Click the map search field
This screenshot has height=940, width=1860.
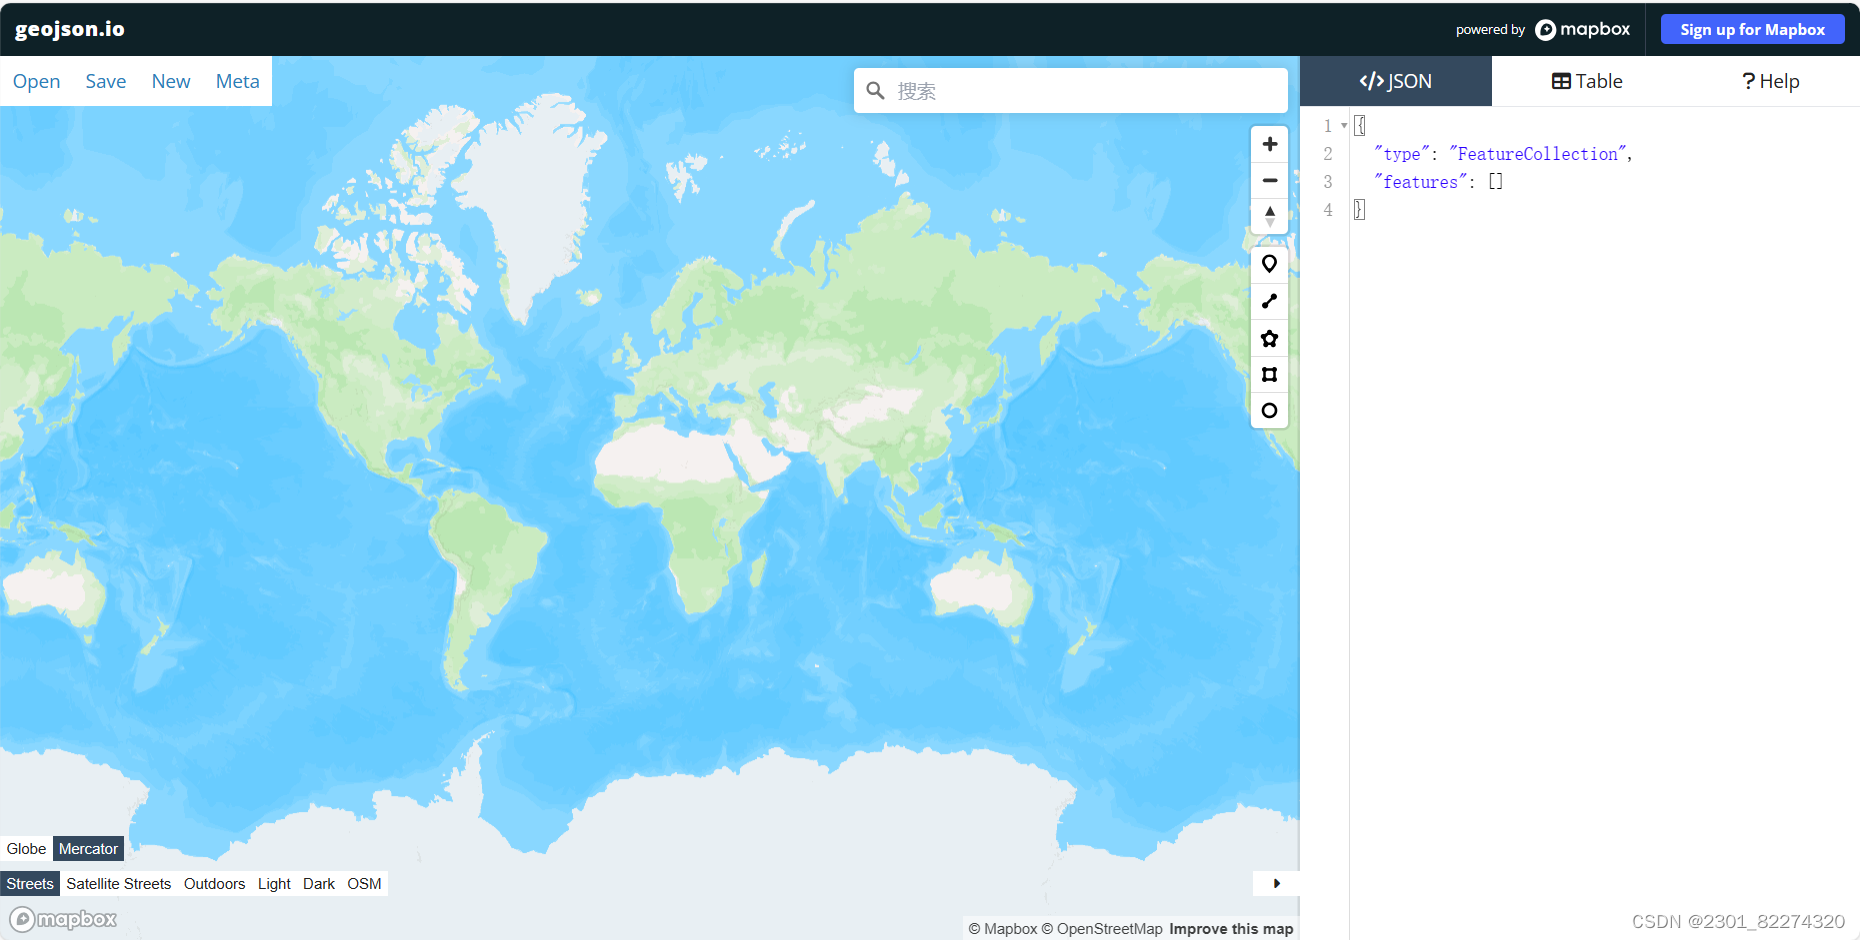tap(1070, 90)
